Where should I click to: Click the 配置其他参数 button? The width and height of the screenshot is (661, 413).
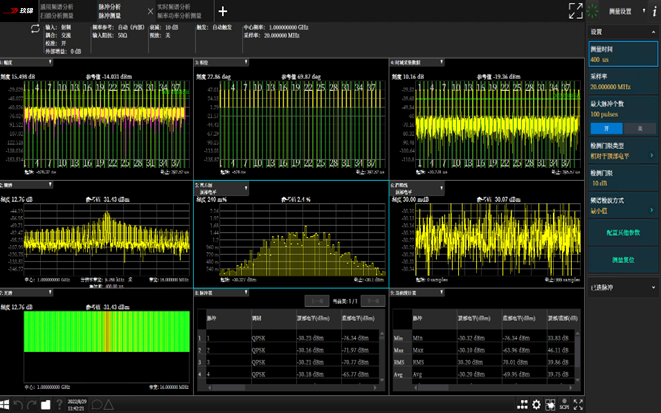623,233
